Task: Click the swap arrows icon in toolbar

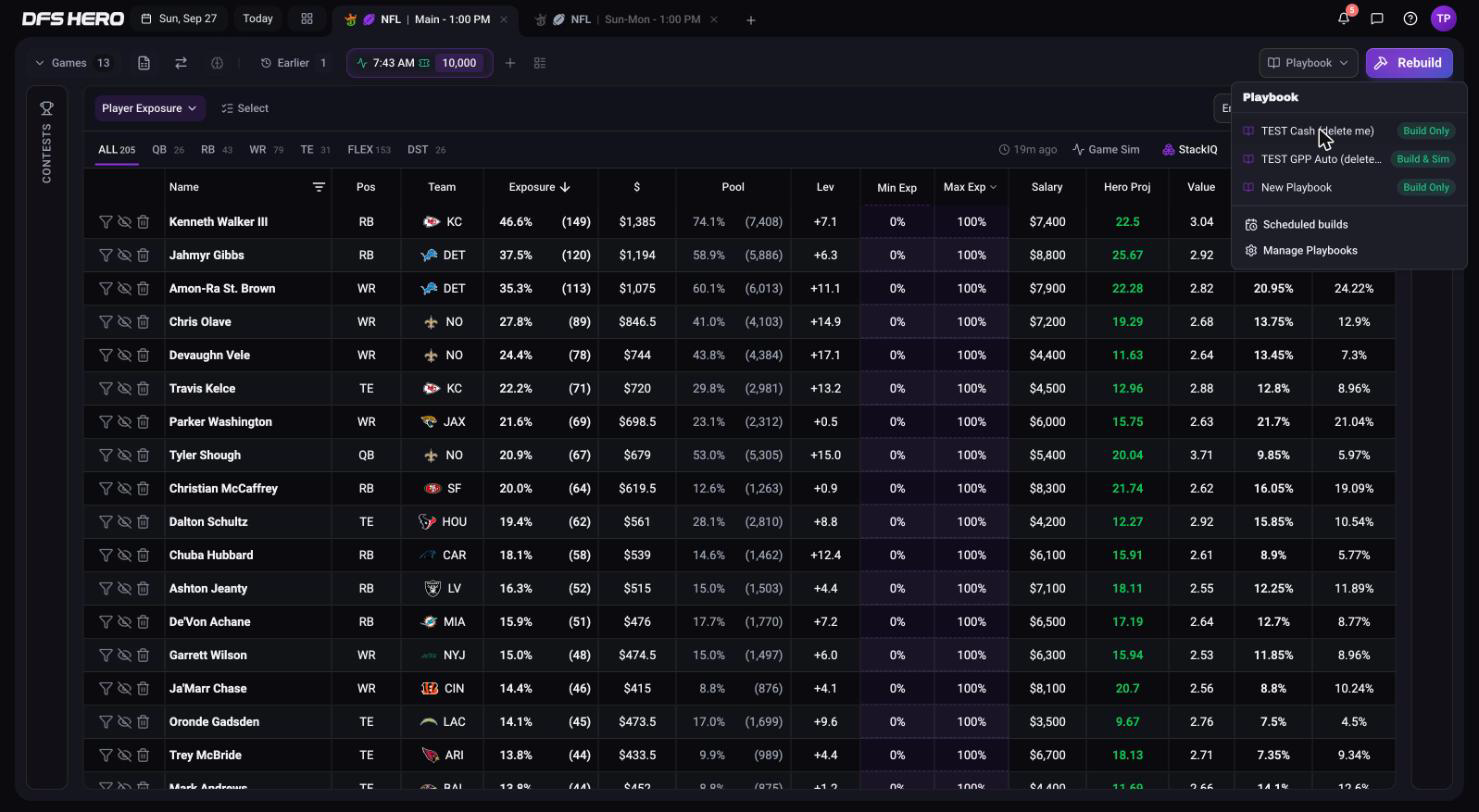Action: coord(181,63)
